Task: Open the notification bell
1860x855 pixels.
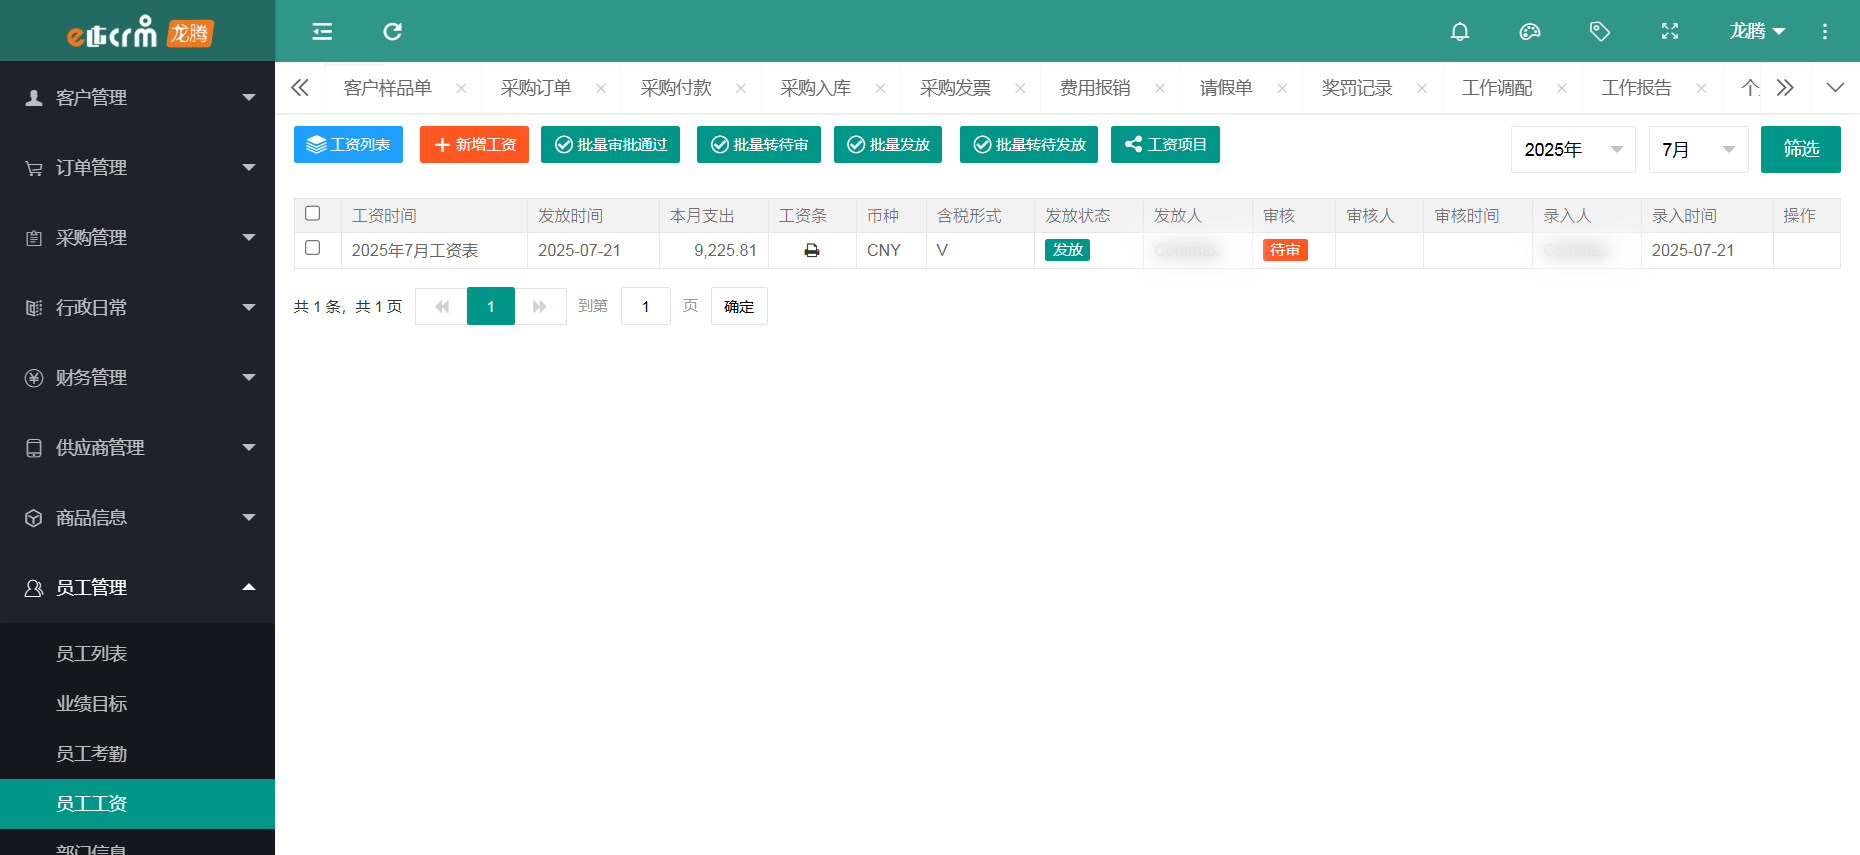Action: 1459,32
